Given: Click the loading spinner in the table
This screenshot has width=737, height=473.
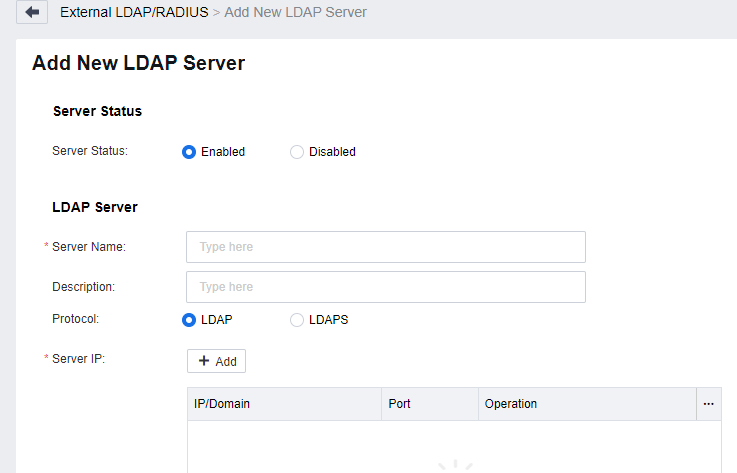Looking at the screenshot, I should click(x=455, y=467).
